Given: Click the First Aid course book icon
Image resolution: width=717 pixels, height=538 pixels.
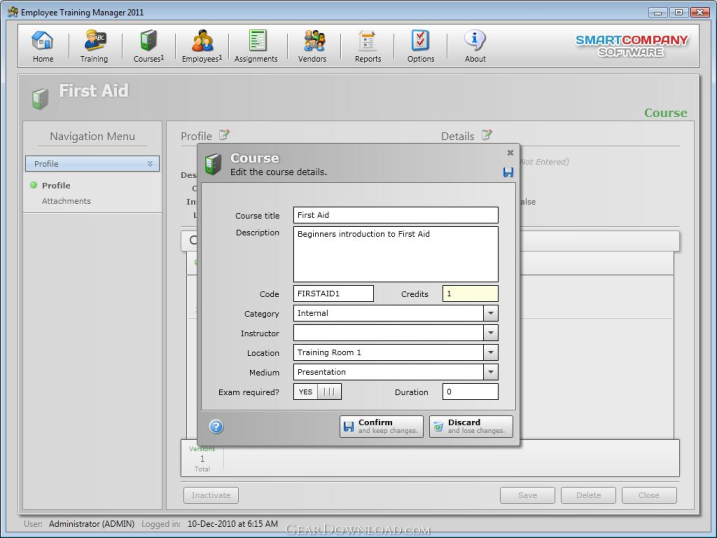Looking at the screenshot, I should click(x=40, y=98).
